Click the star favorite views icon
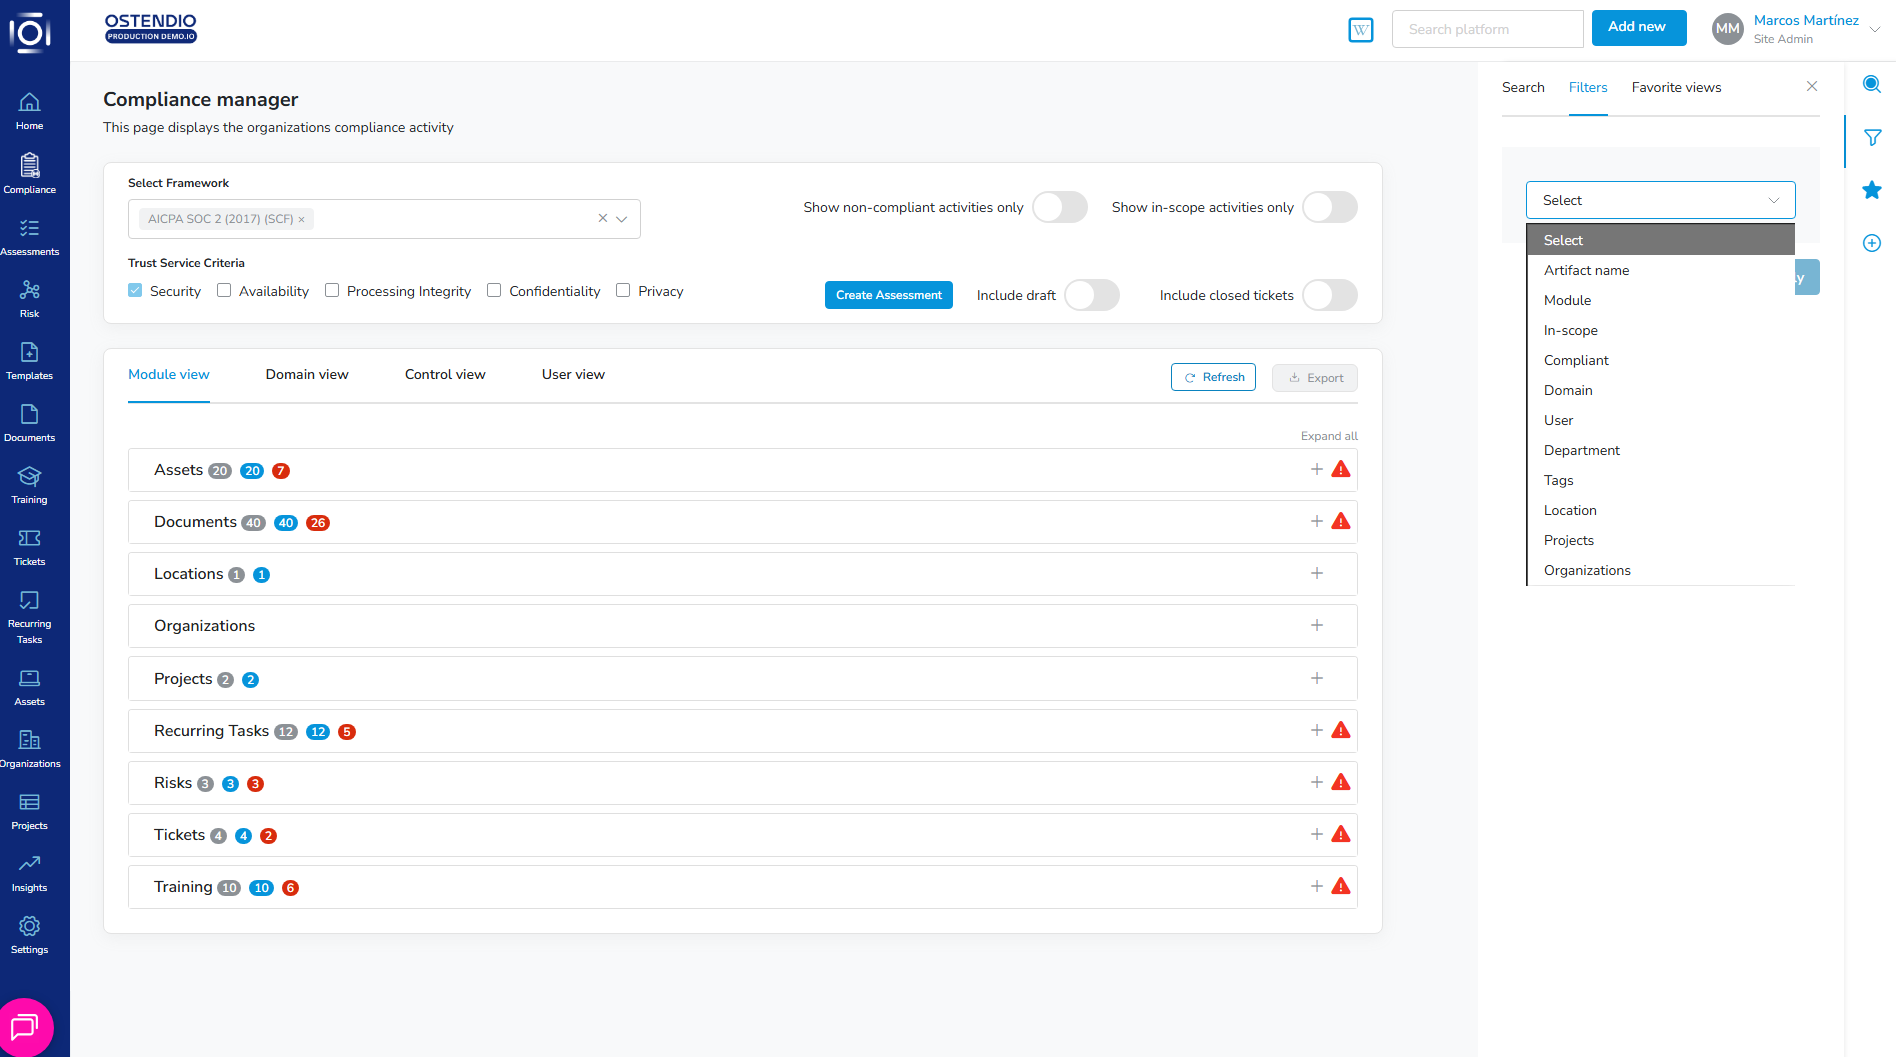This screenshot has height=1057, width=1896. (x=1872, y=190)
